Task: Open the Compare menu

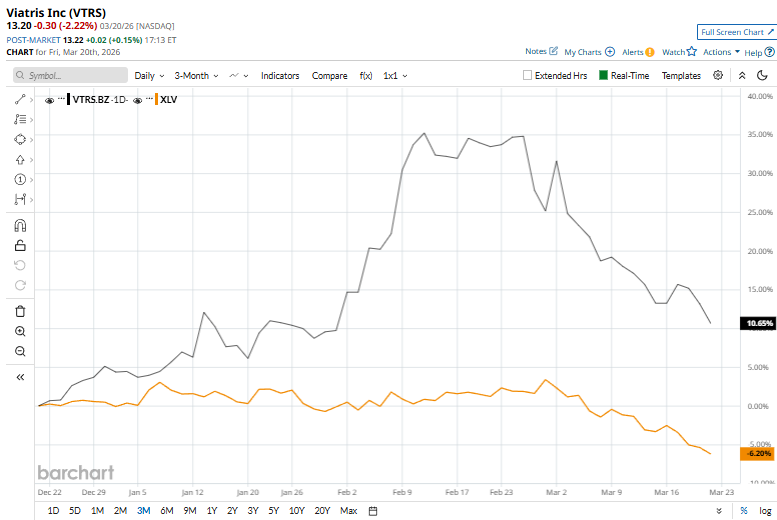Action: pos(330,76)
